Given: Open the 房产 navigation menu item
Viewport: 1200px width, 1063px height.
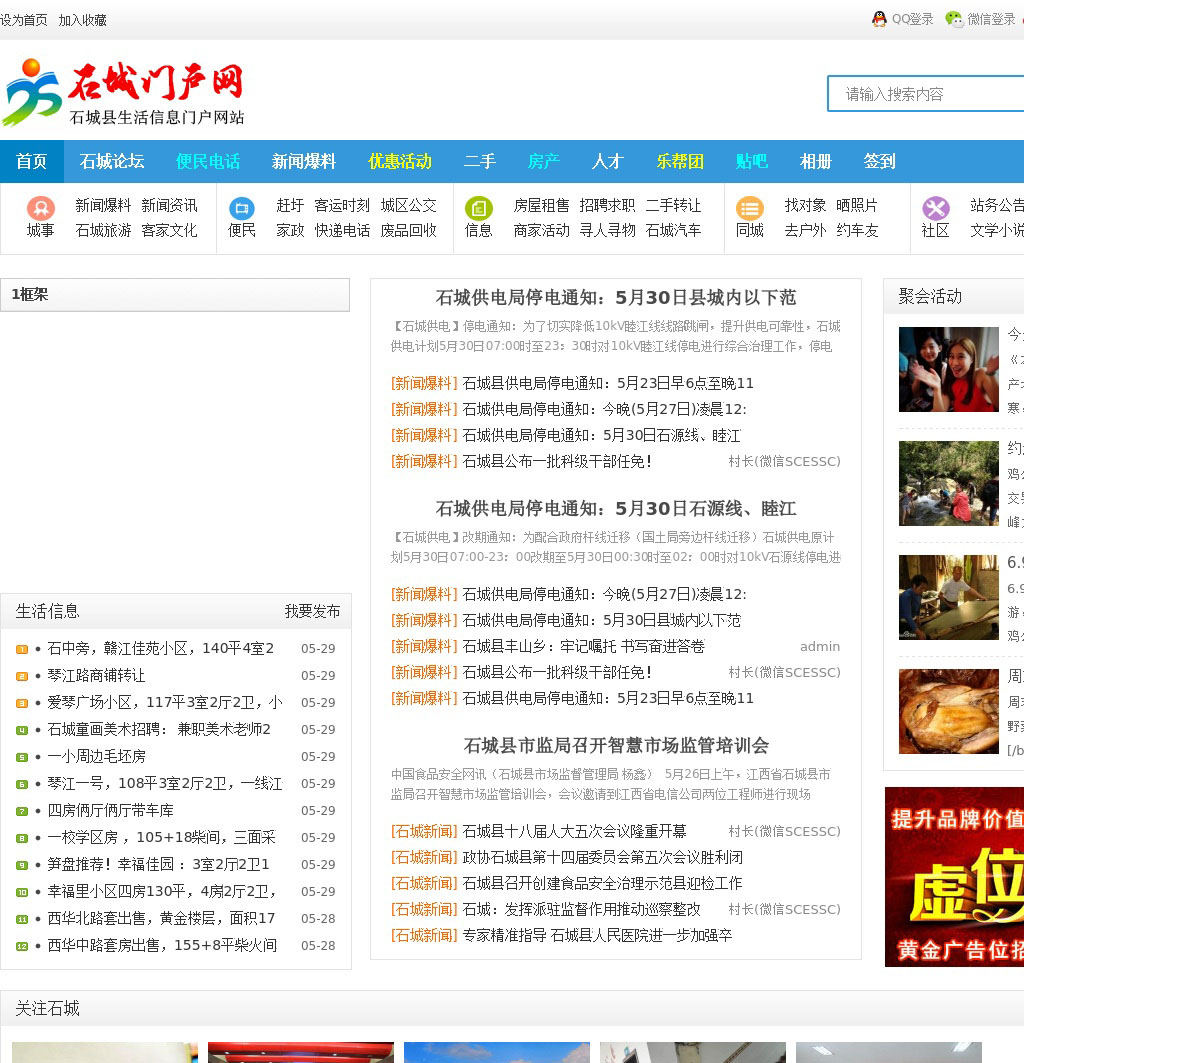Looking at the screenshot, I should click(x=543, y=161).
